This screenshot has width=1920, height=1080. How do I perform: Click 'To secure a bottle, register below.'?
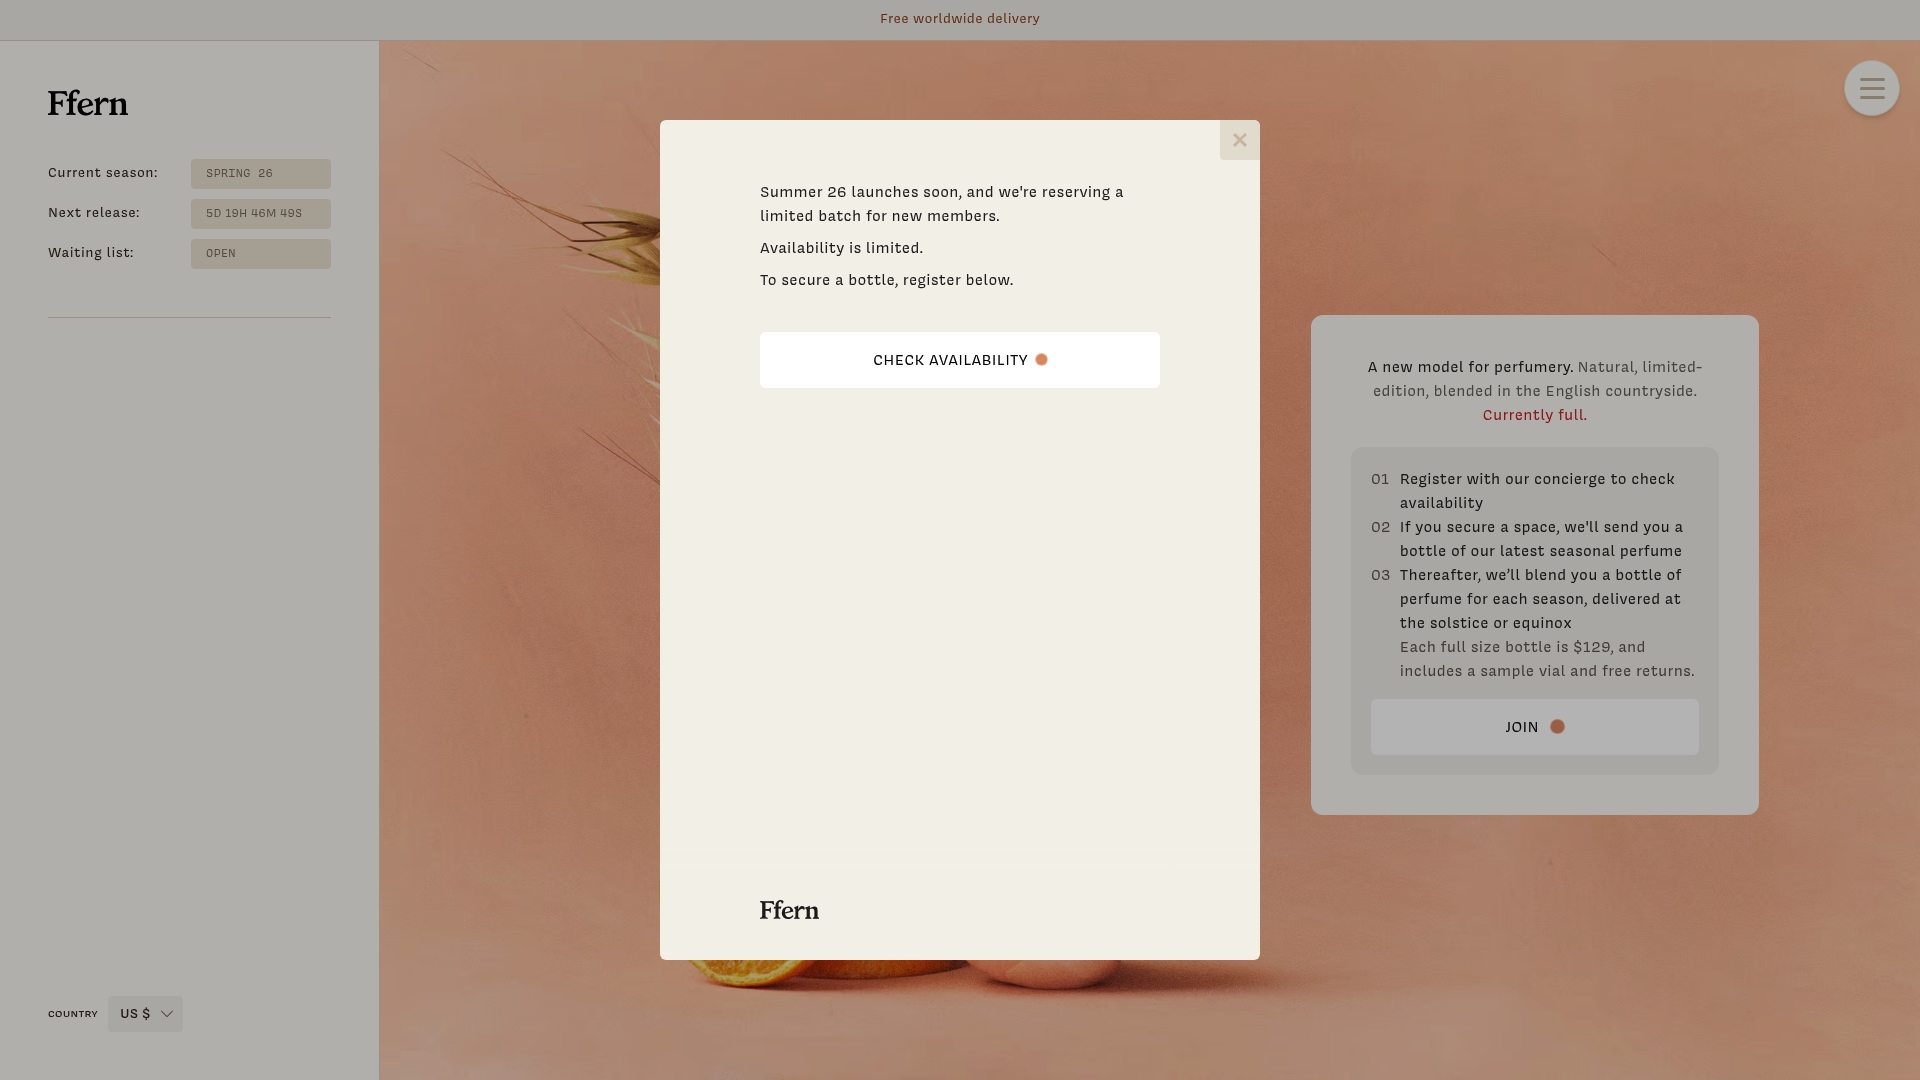click(x=886, y=280)
